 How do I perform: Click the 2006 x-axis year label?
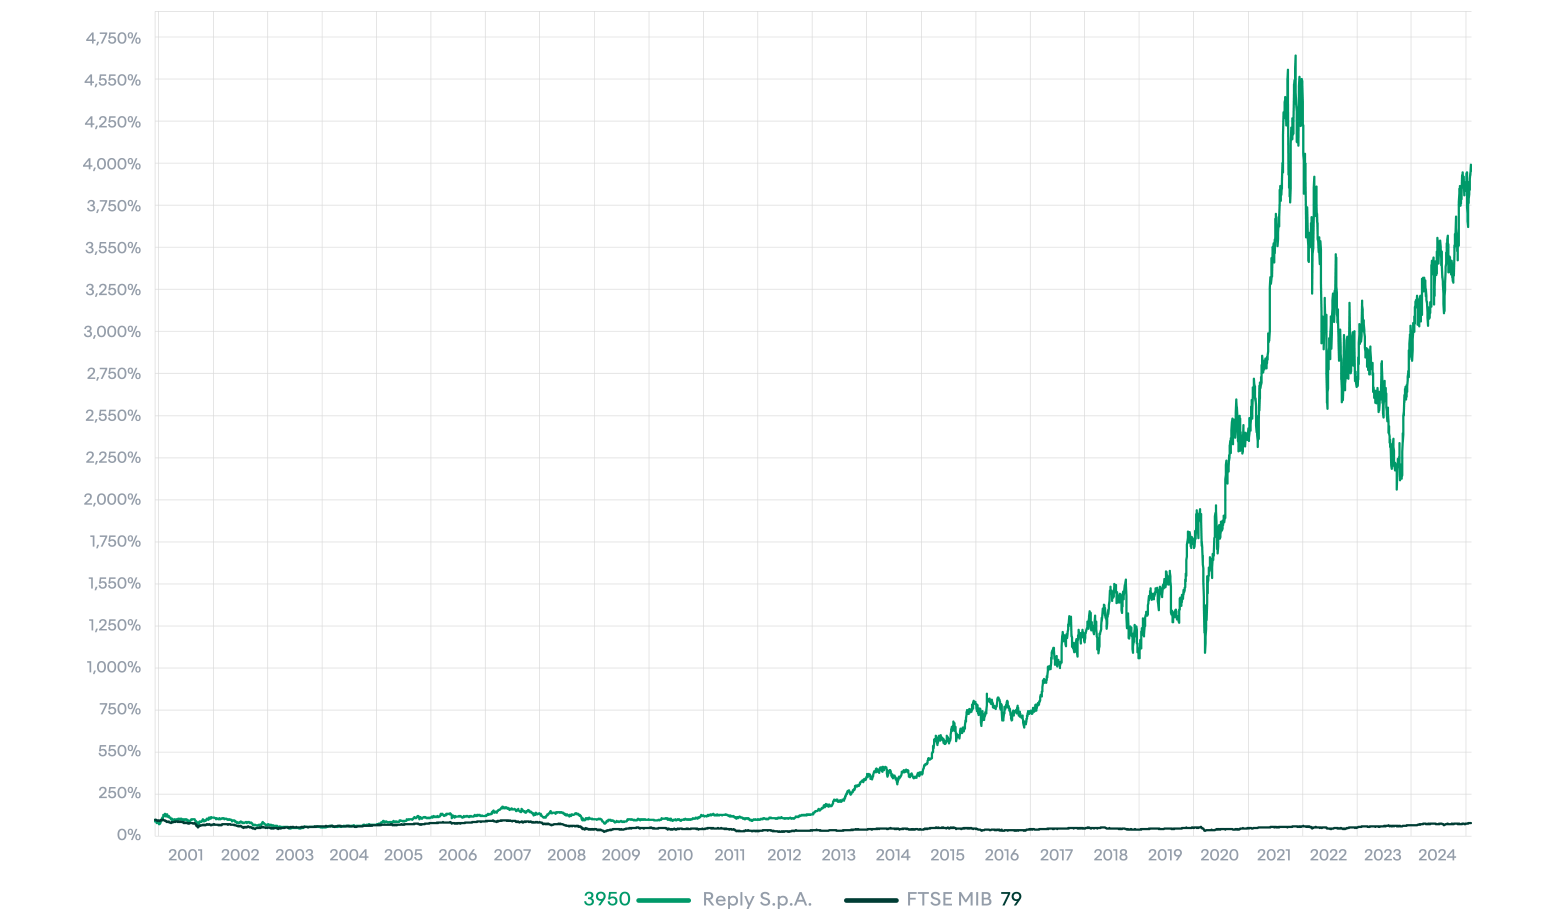click(458, 855)
